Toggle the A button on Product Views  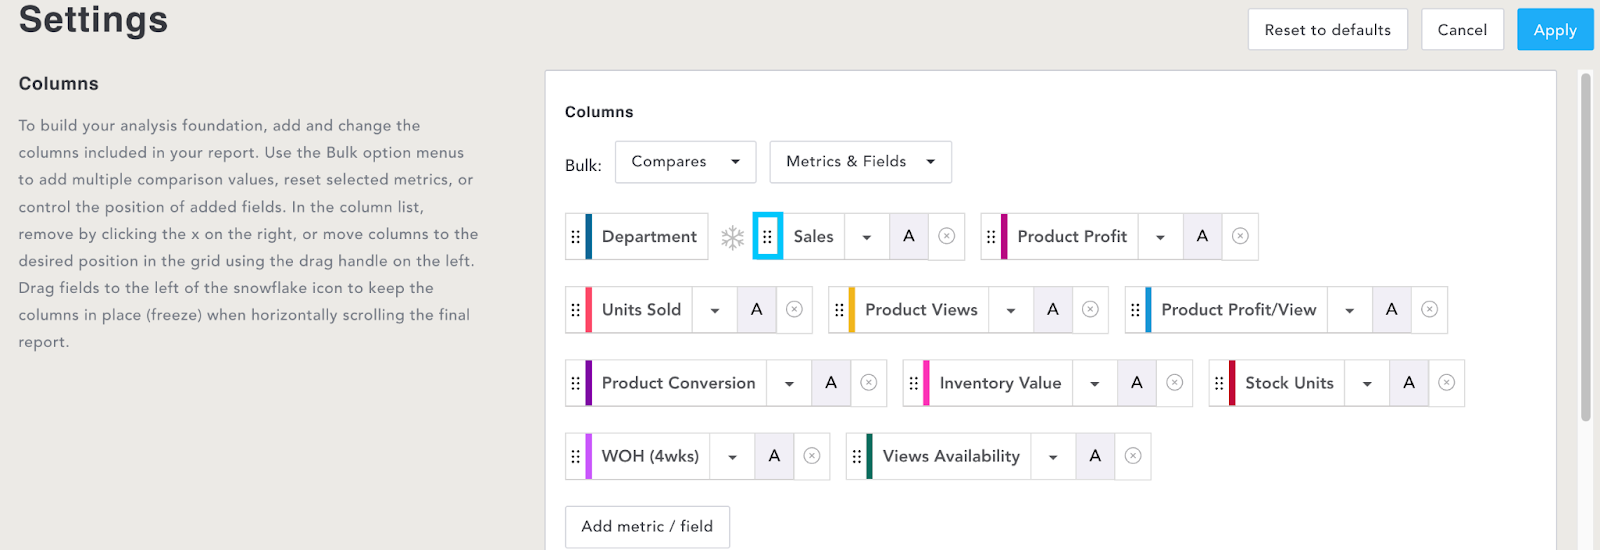coord(1053,310)
